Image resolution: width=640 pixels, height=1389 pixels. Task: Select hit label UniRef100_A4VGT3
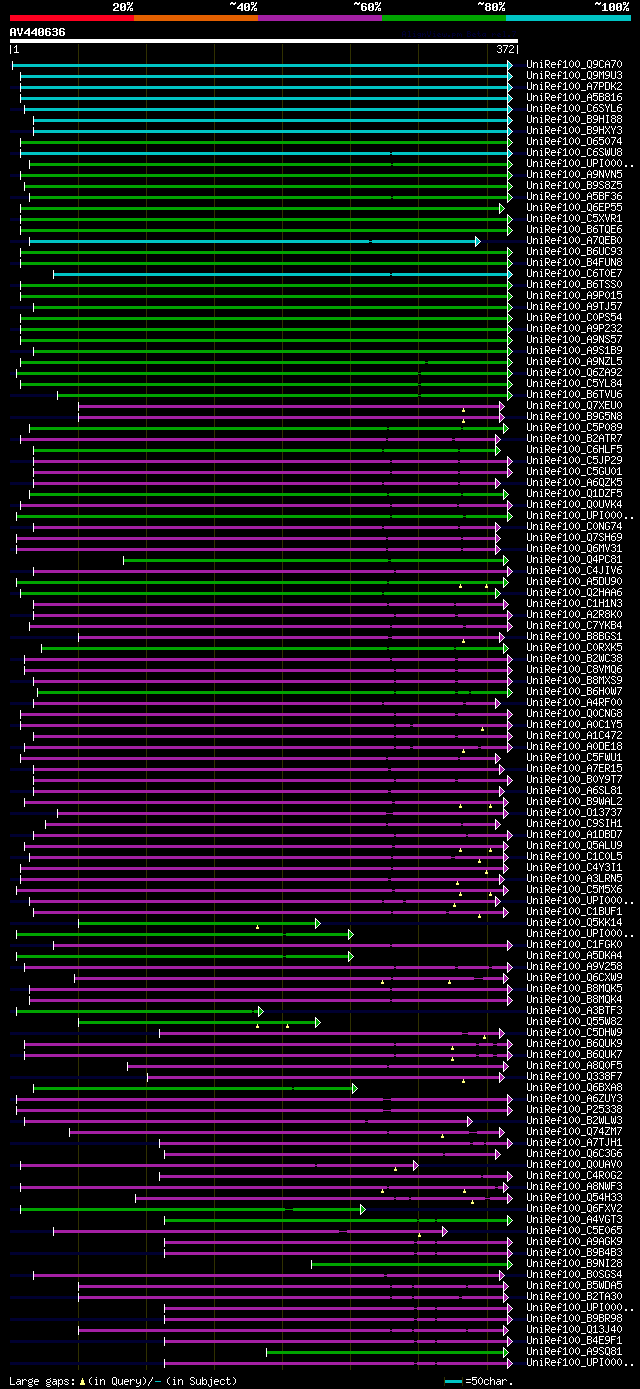[574, 1220]
